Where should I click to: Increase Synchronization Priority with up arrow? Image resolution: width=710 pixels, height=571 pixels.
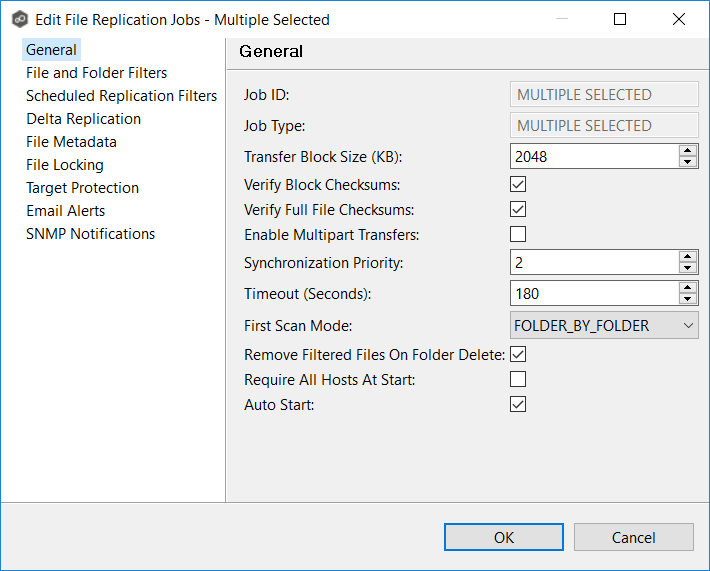[687, 256]
